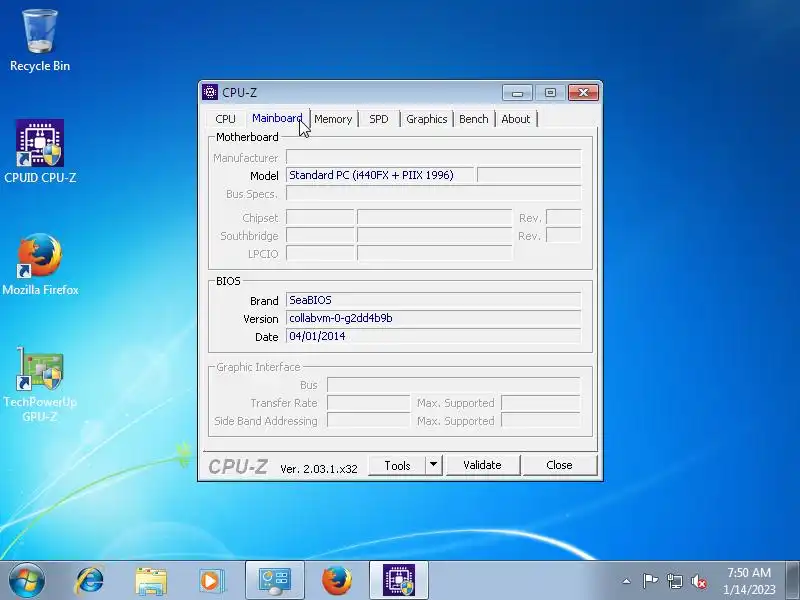Select the Mainboard tab

[x=277, y=118]
